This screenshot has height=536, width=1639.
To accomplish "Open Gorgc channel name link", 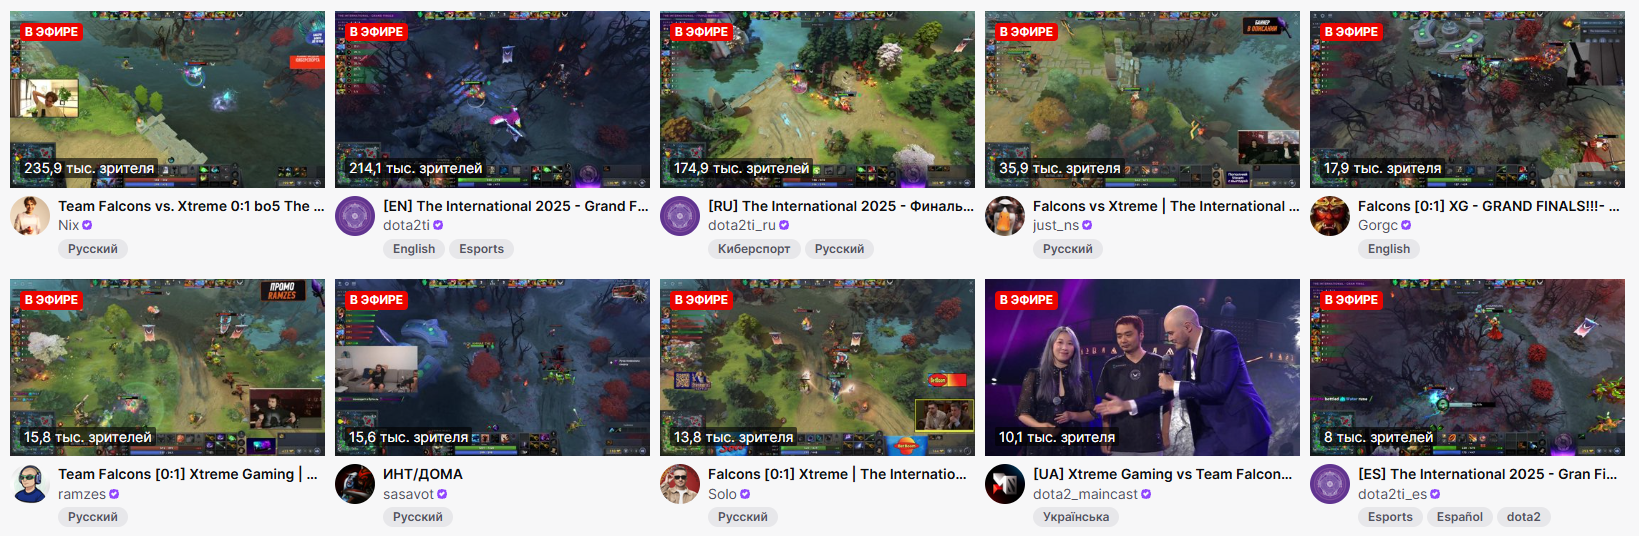I will tap(1378, 225).
